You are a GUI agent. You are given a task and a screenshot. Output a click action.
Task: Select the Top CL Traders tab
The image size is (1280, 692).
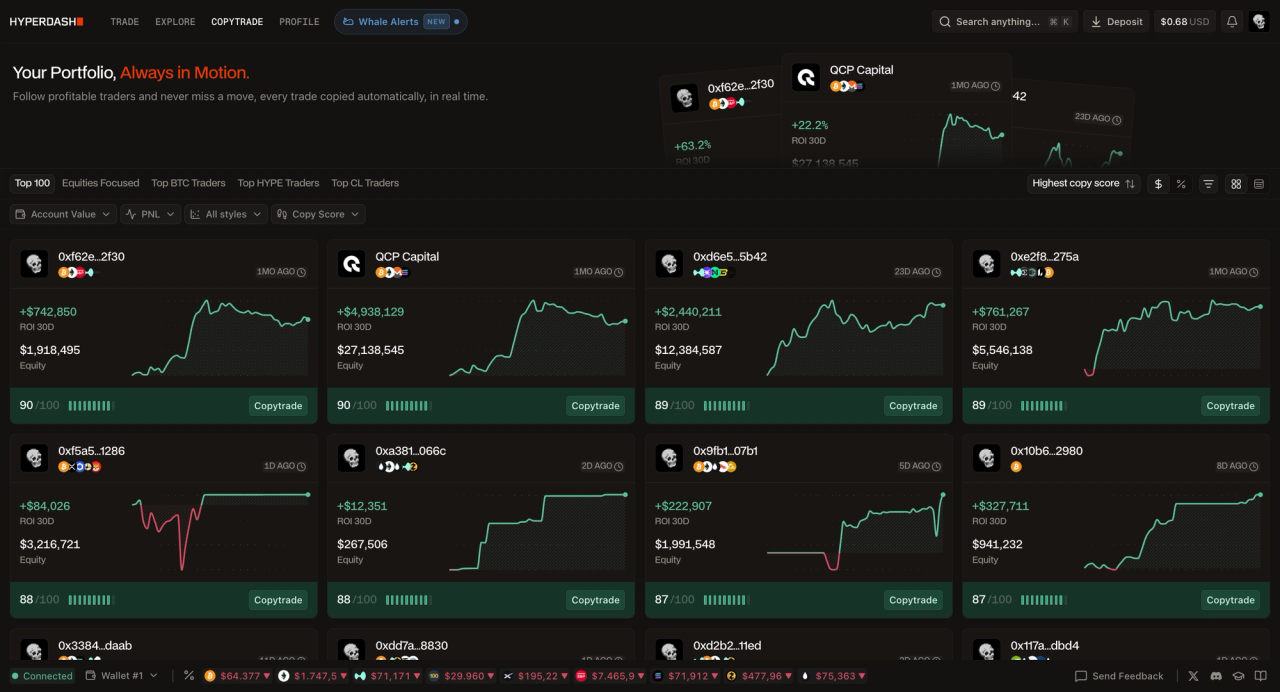[365, 183]
